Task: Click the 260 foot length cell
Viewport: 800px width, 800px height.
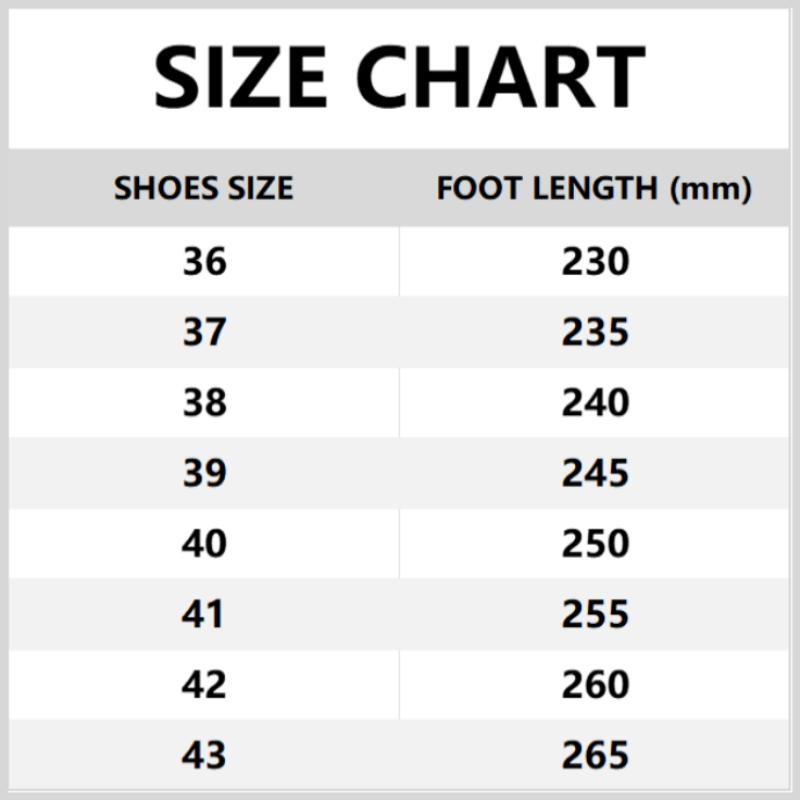Action: pyautogui.click(x=595, y=685)
